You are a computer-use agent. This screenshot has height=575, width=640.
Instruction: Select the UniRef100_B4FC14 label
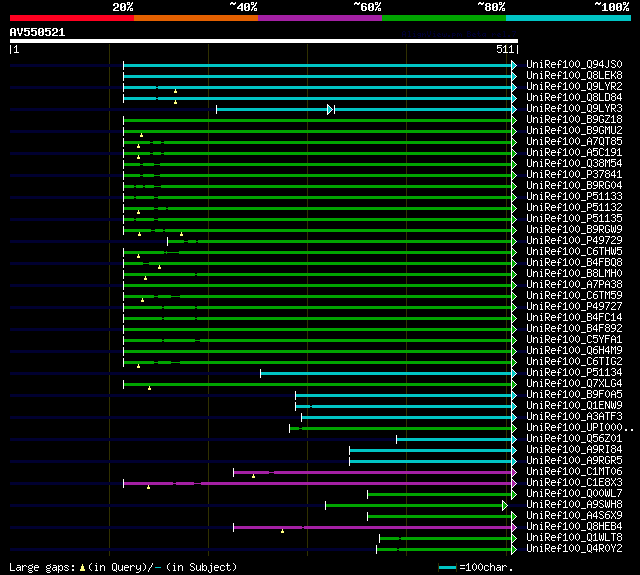tap(574, 318)
